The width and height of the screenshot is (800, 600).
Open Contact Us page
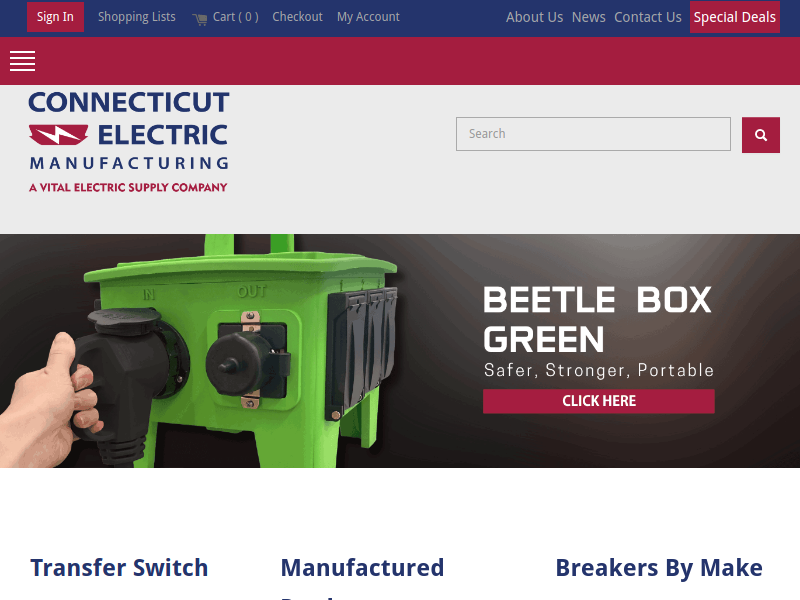[647, 17]
